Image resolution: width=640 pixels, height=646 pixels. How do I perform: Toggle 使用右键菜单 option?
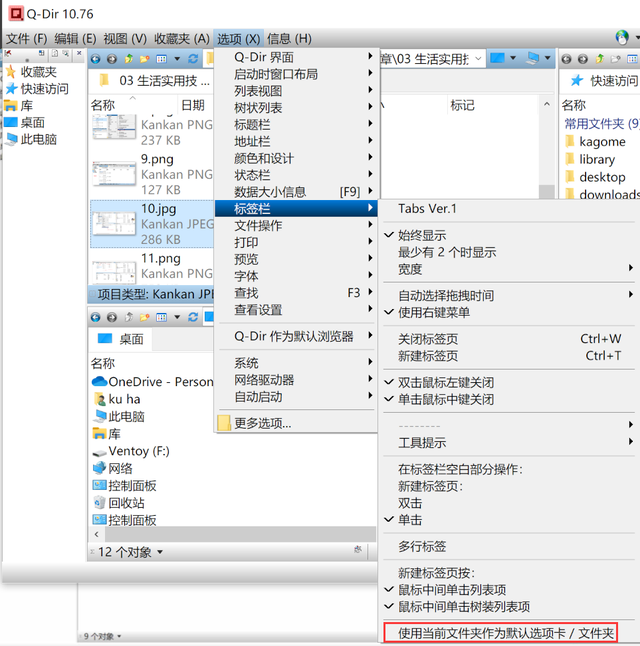(434, 313)
